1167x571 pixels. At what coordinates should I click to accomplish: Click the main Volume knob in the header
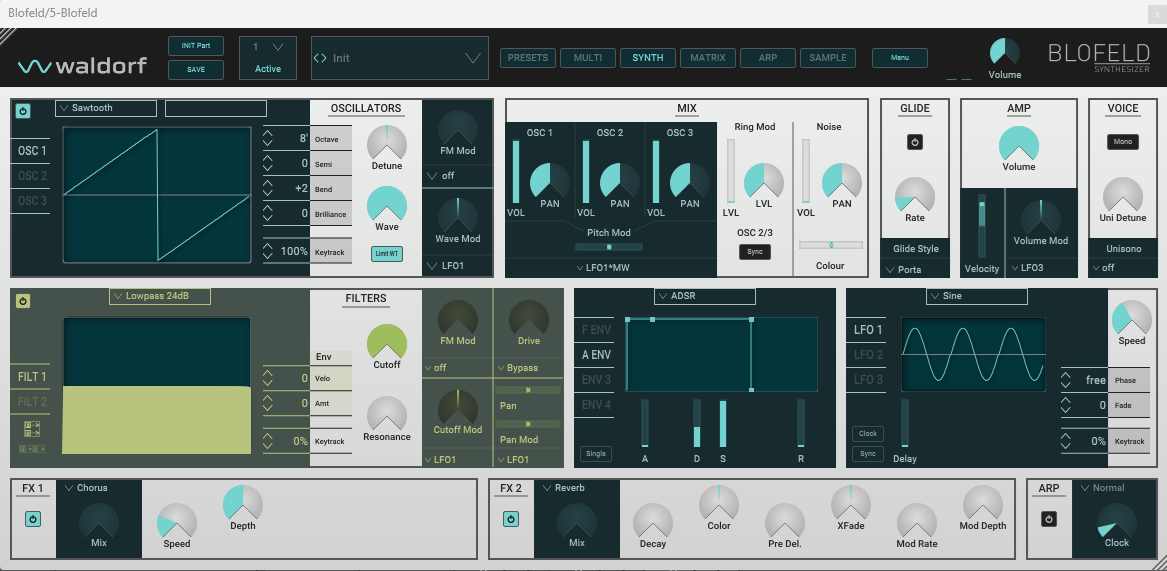click(1004, 52)
